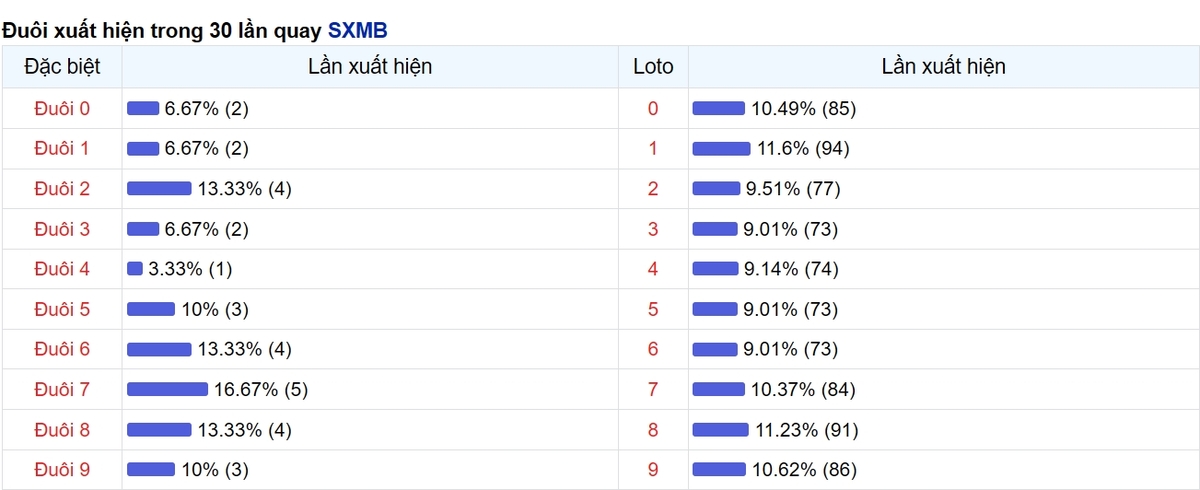Select the Đặc biệt column header
Screen dimensions: 1200x490
pyautogui.click(x=61, y=67)
